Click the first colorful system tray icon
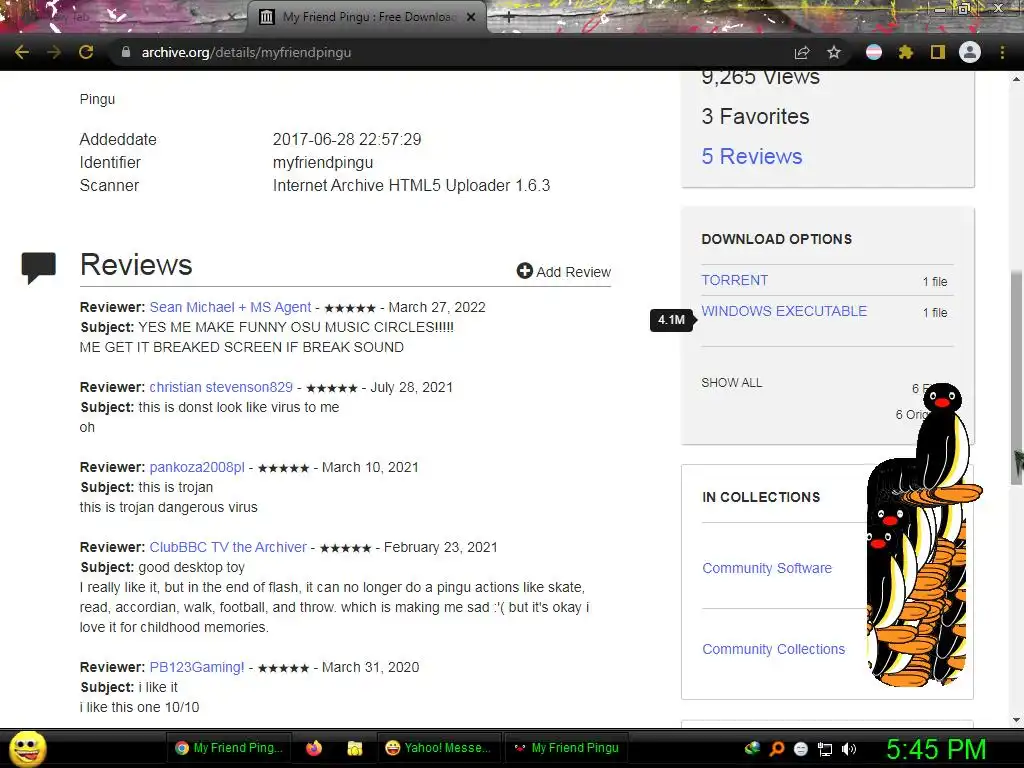1024x768 pixels. [752, 748]
